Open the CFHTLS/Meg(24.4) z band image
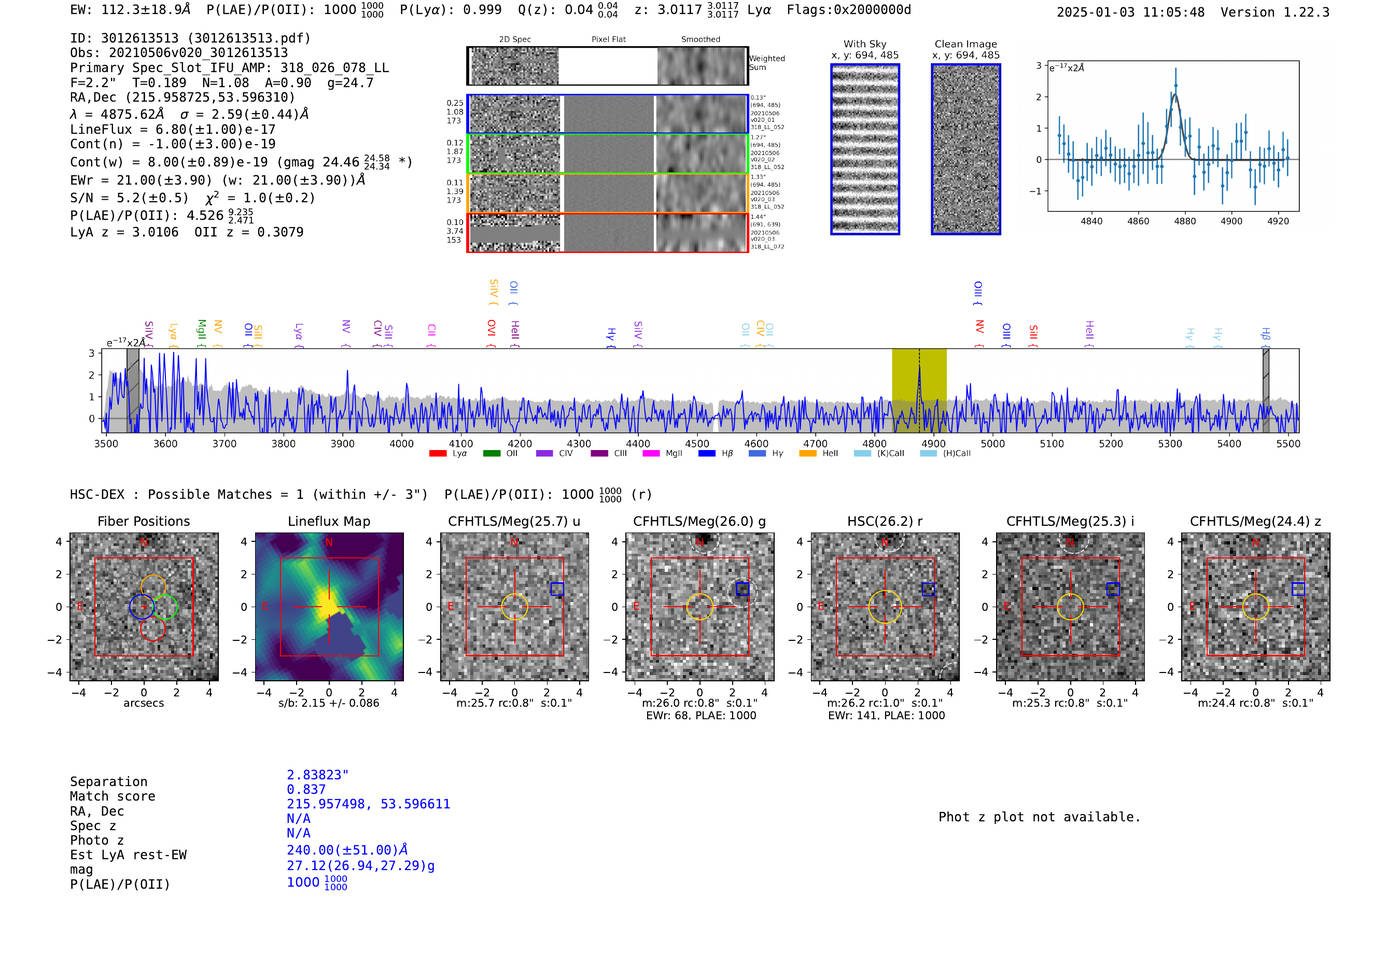The image size is (1400, 953). [1256, 607]
